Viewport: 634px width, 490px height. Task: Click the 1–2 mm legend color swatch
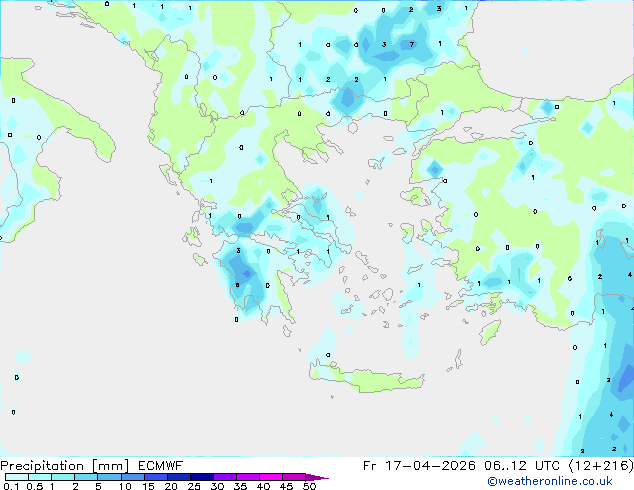(63, 477)
